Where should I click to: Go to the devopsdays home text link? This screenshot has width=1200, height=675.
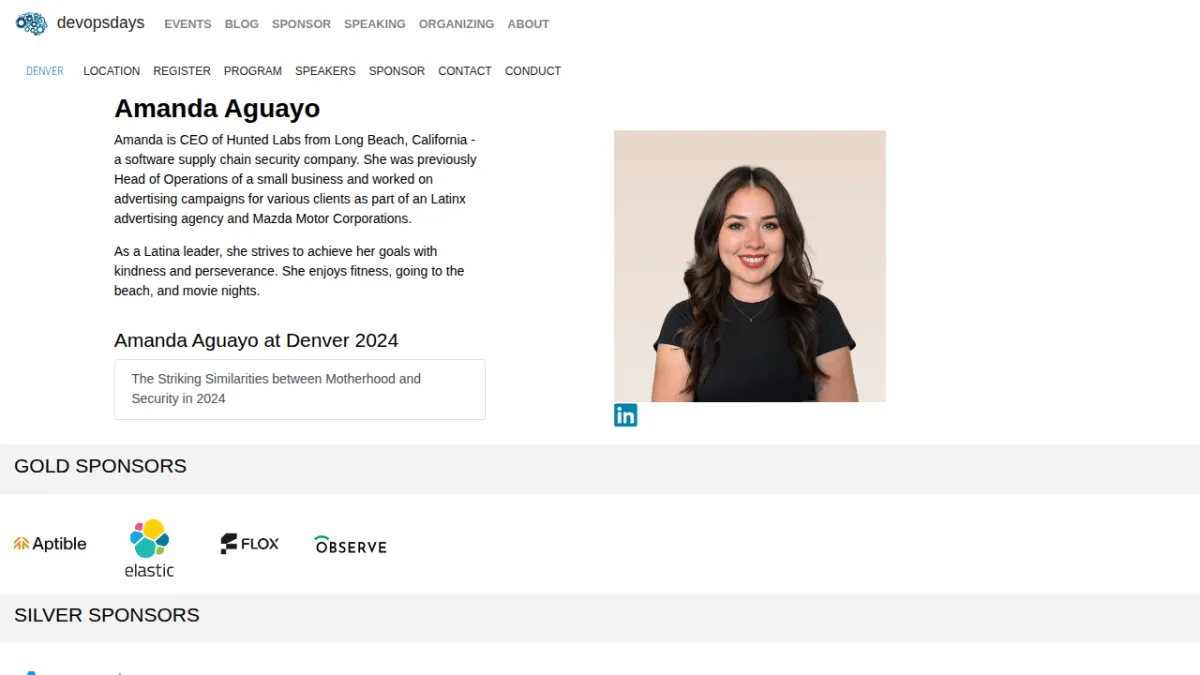(100, 23)
